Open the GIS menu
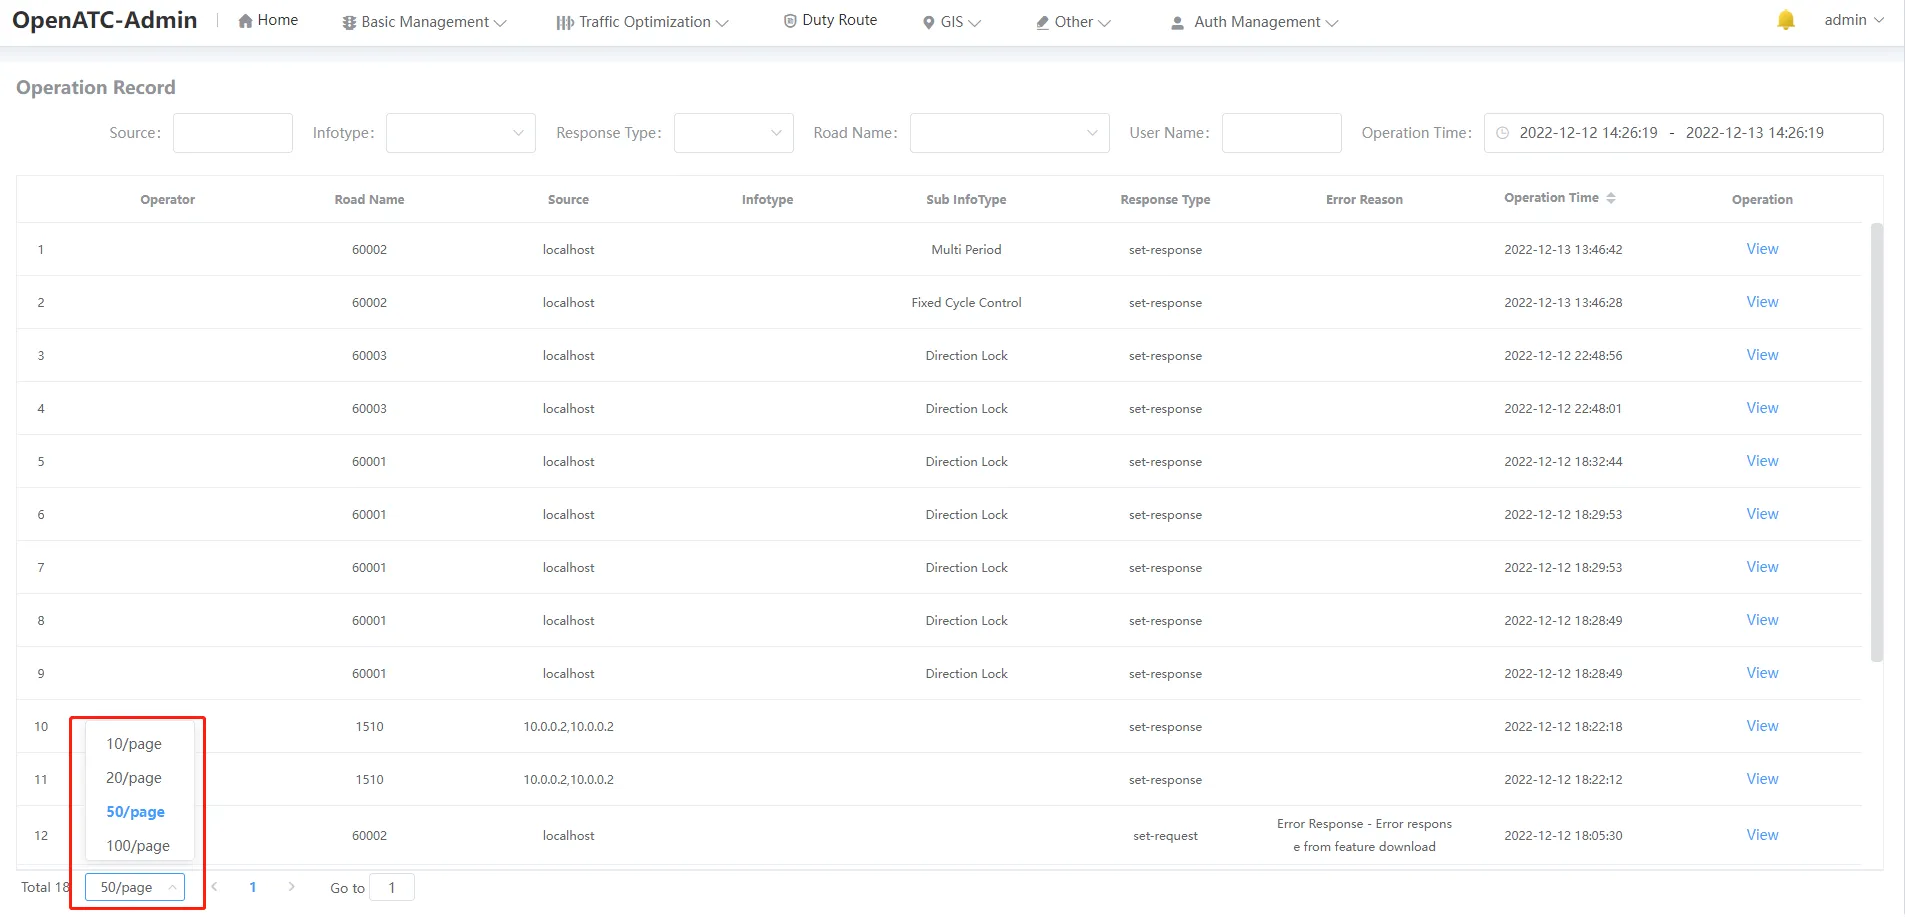 (952, 22)
